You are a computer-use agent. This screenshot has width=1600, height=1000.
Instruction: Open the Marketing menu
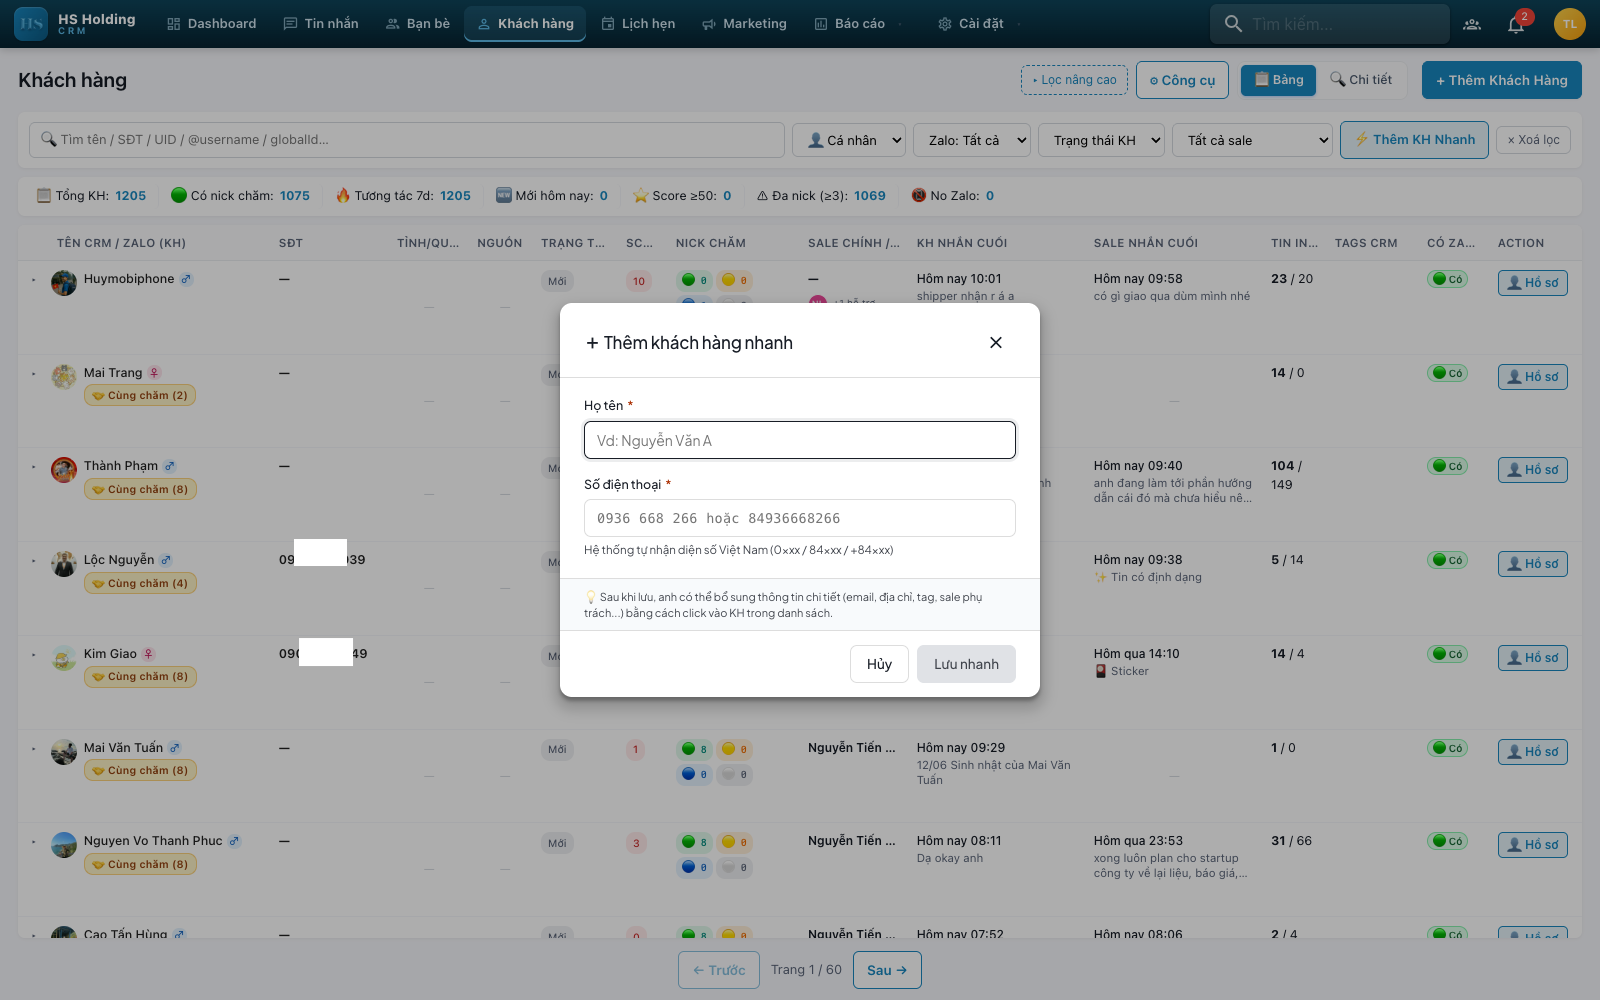744,24
